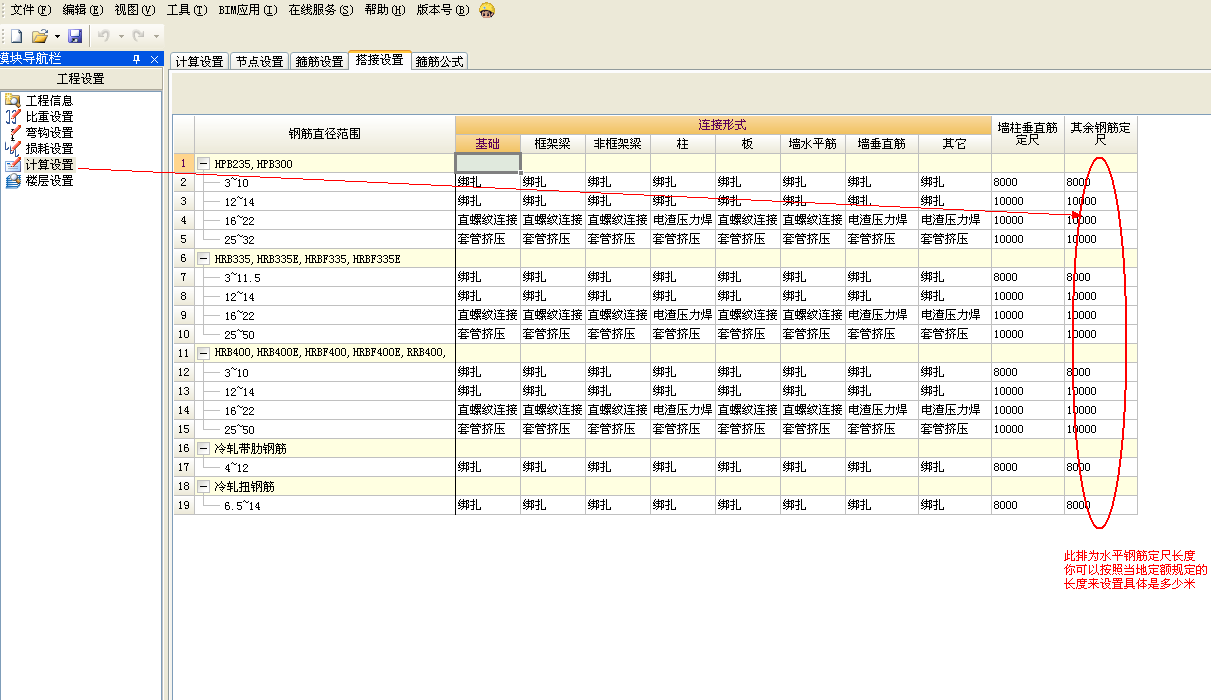Click the 框架梁 column header
1211x700 pixels.
tap(552, 144)
